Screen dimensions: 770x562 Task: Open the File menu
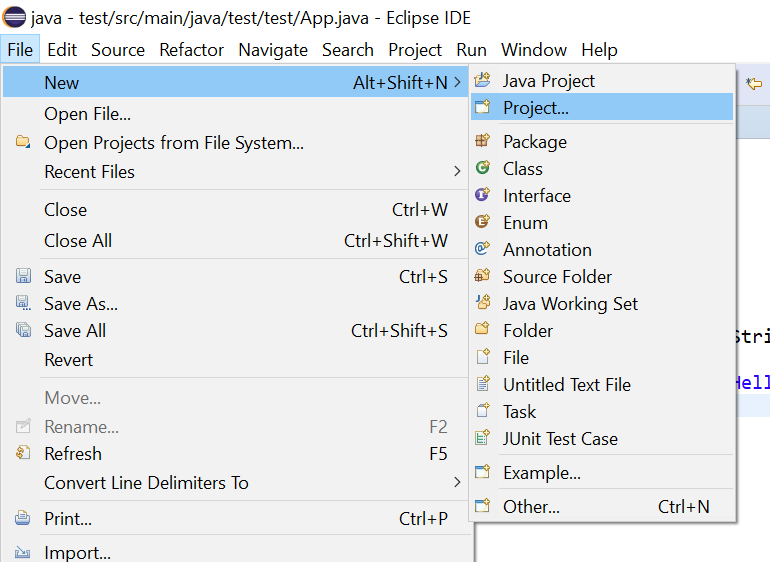pyautogui.click(x=20, y=50)
